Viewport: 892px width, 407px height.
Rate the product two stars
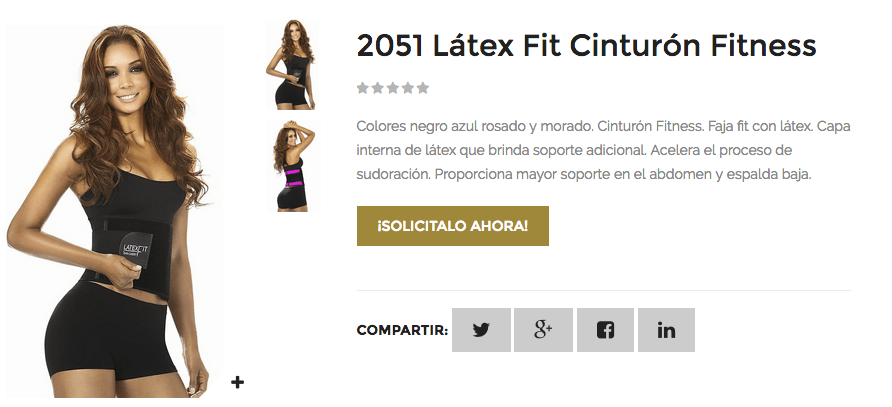(377, 88)
